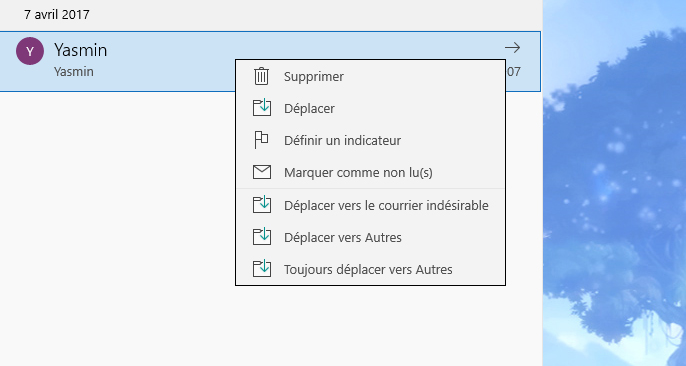Click the envelope icon for mark as unread
This screenshot has width=686, height=366.
262,172
